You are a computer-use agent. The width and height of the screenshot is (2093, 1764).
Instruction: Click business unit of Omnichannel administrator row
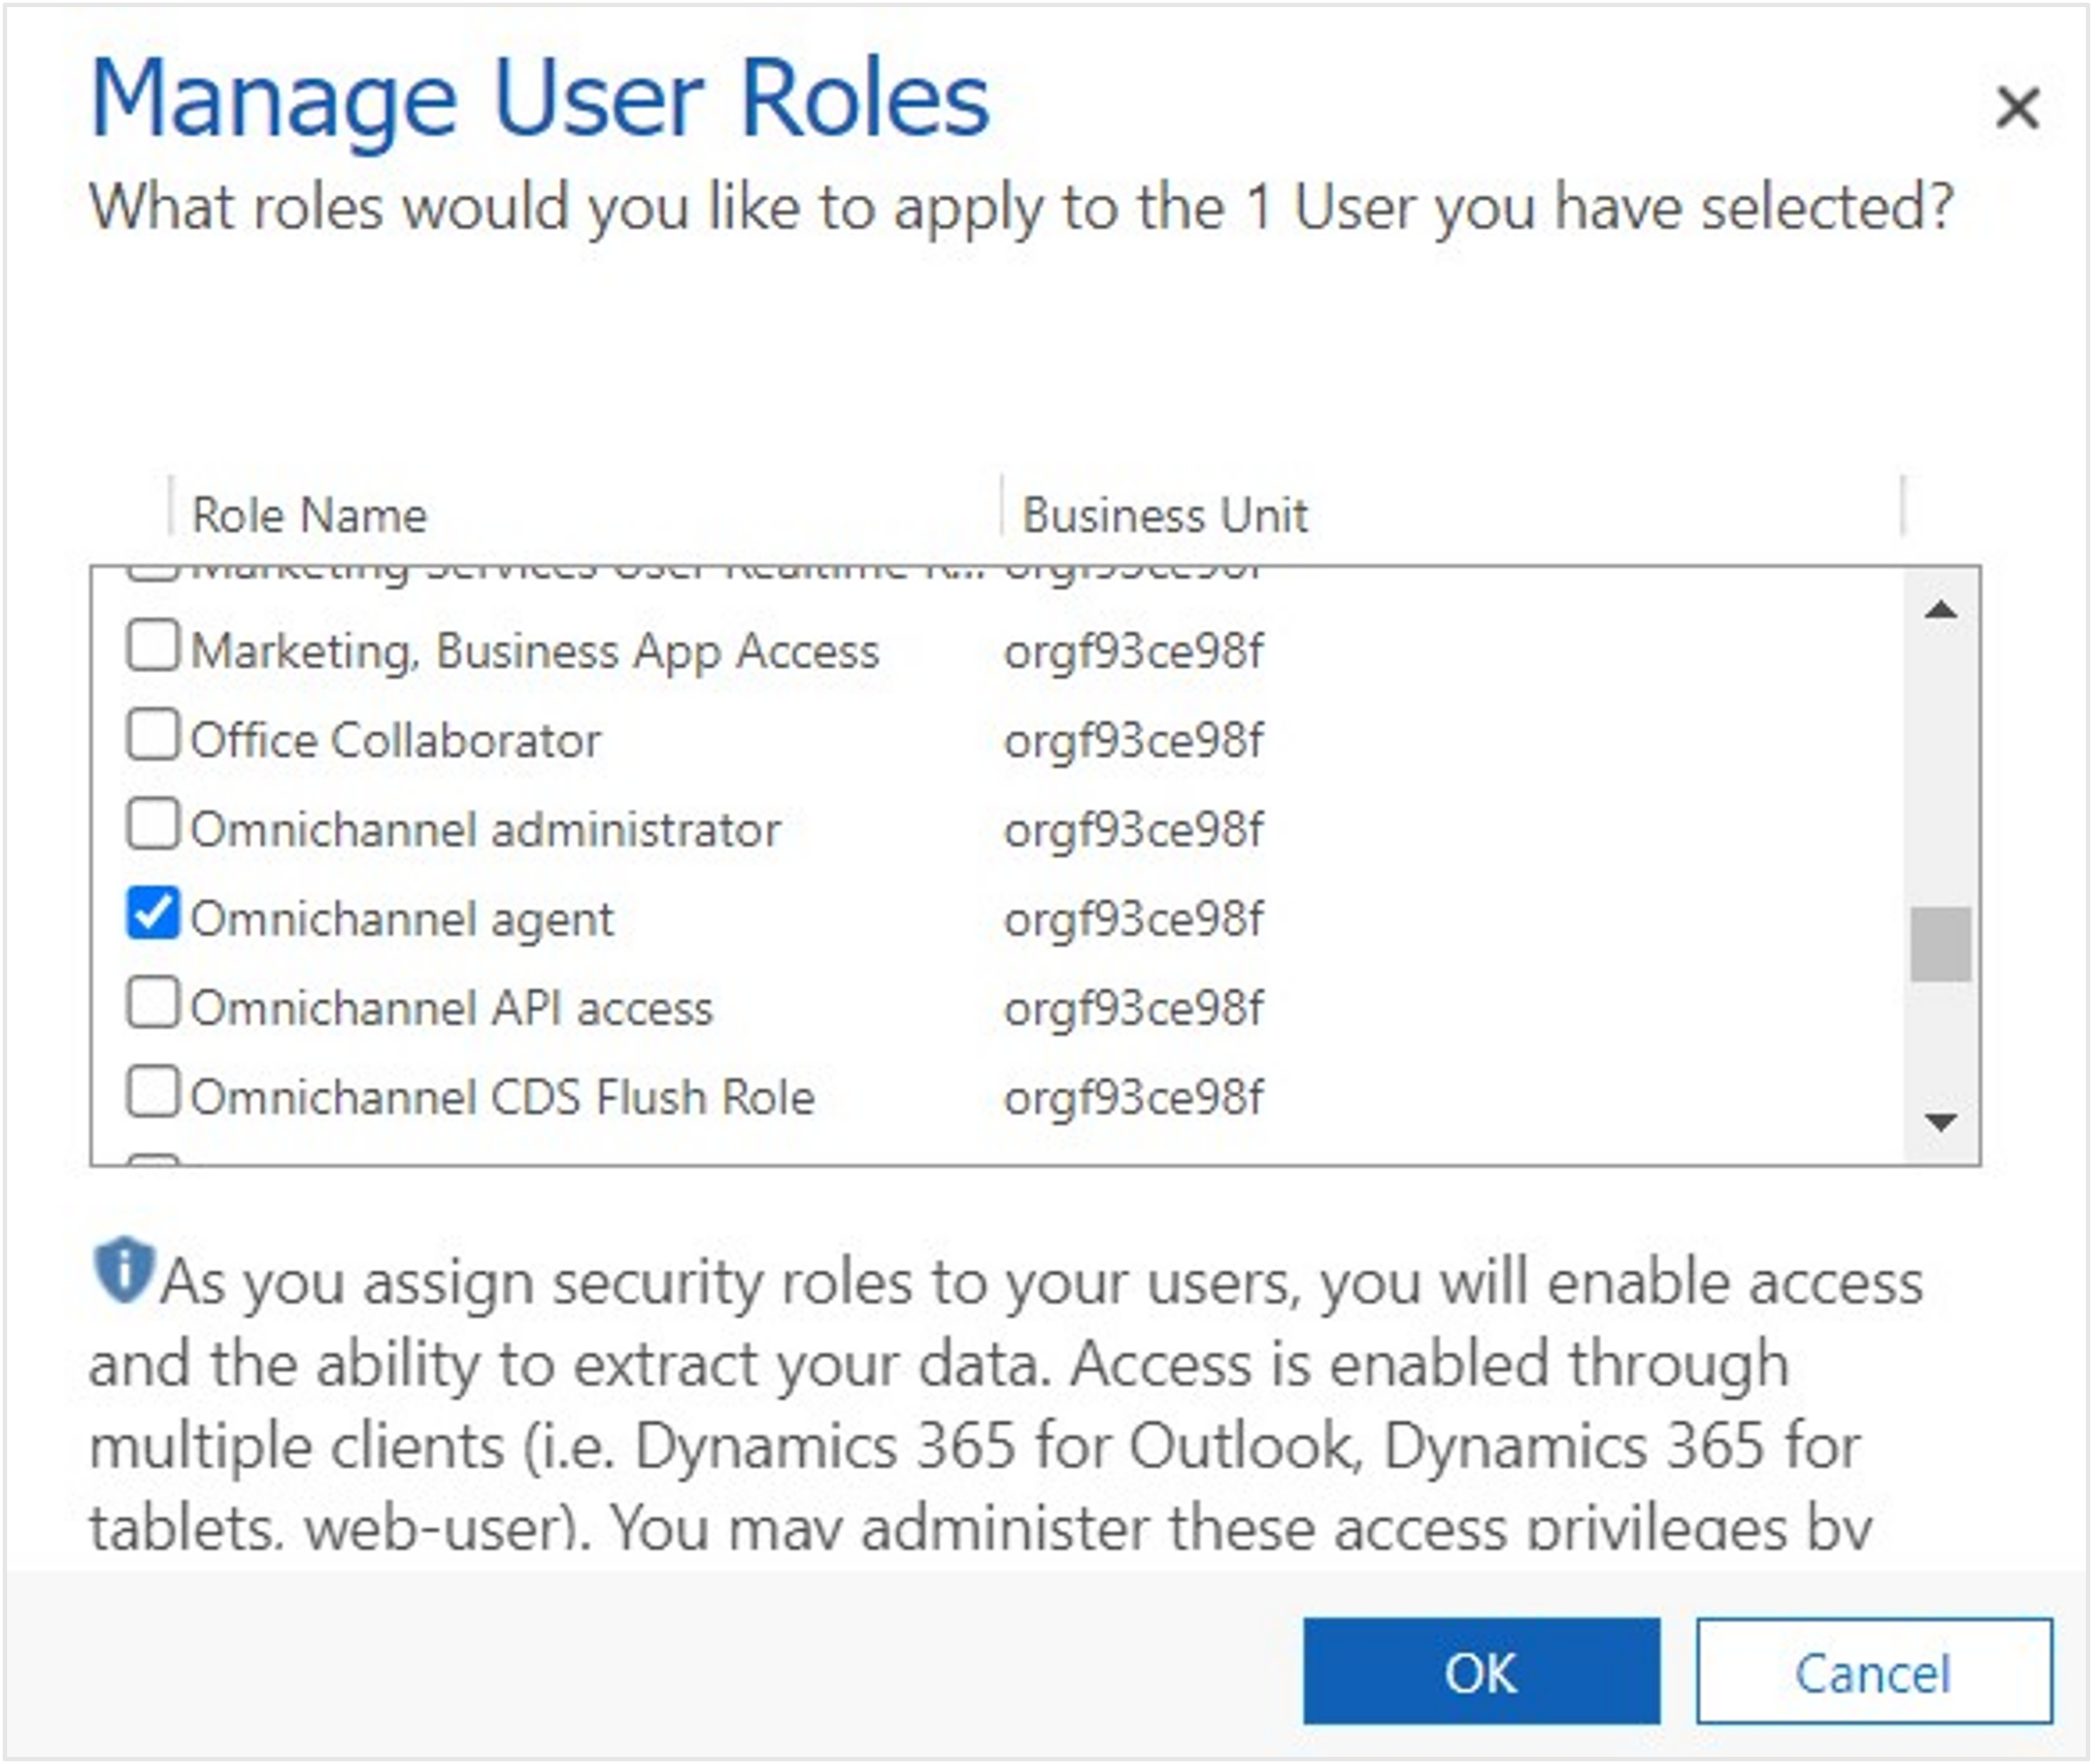[1133, 830]
